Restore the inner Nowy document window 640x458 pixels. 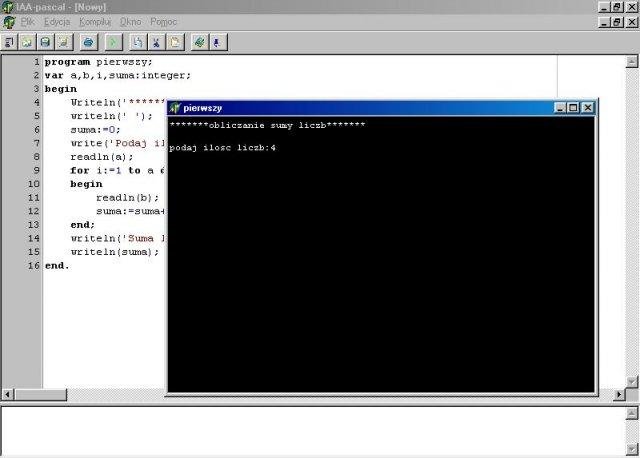pyautogui.click(x=617, y=22)
